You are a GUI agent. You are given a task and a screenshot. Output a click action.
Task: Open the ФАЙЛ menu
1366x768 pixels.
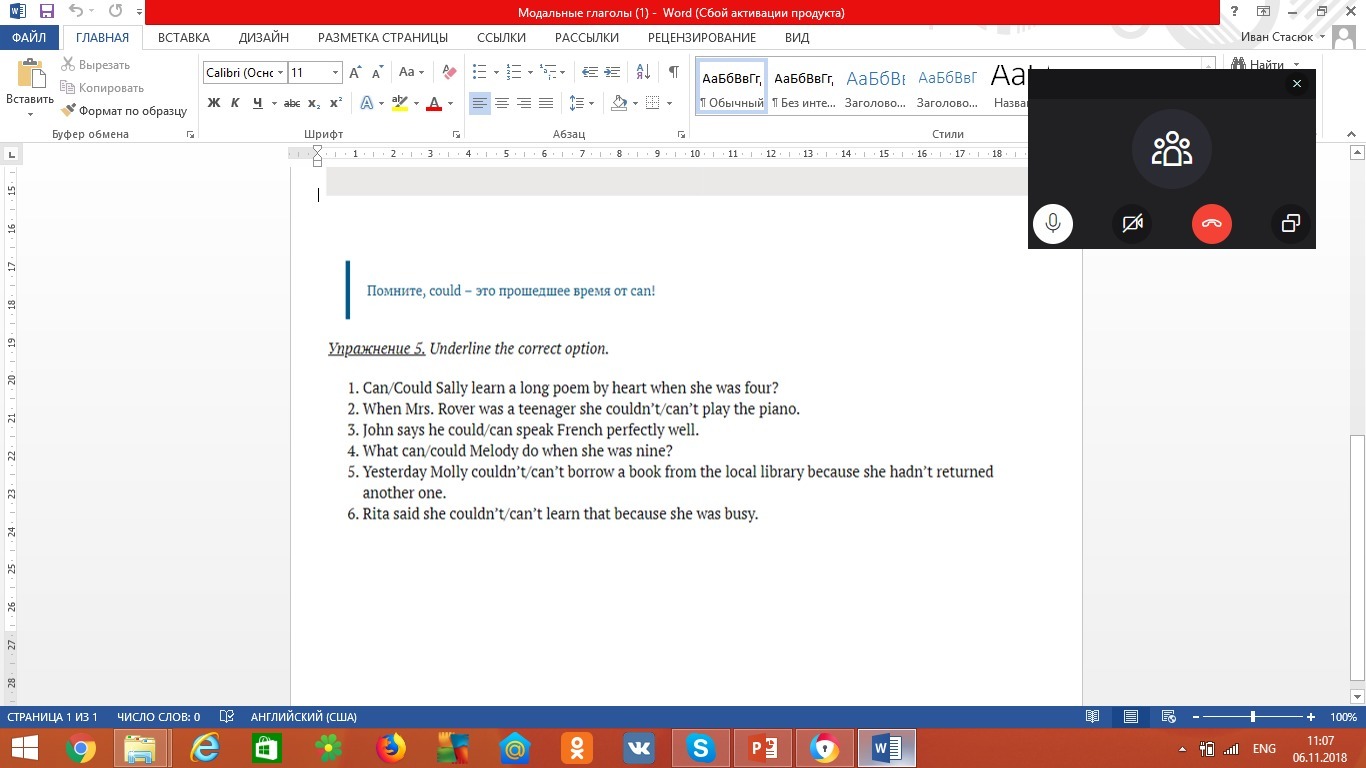pos(29,37)
